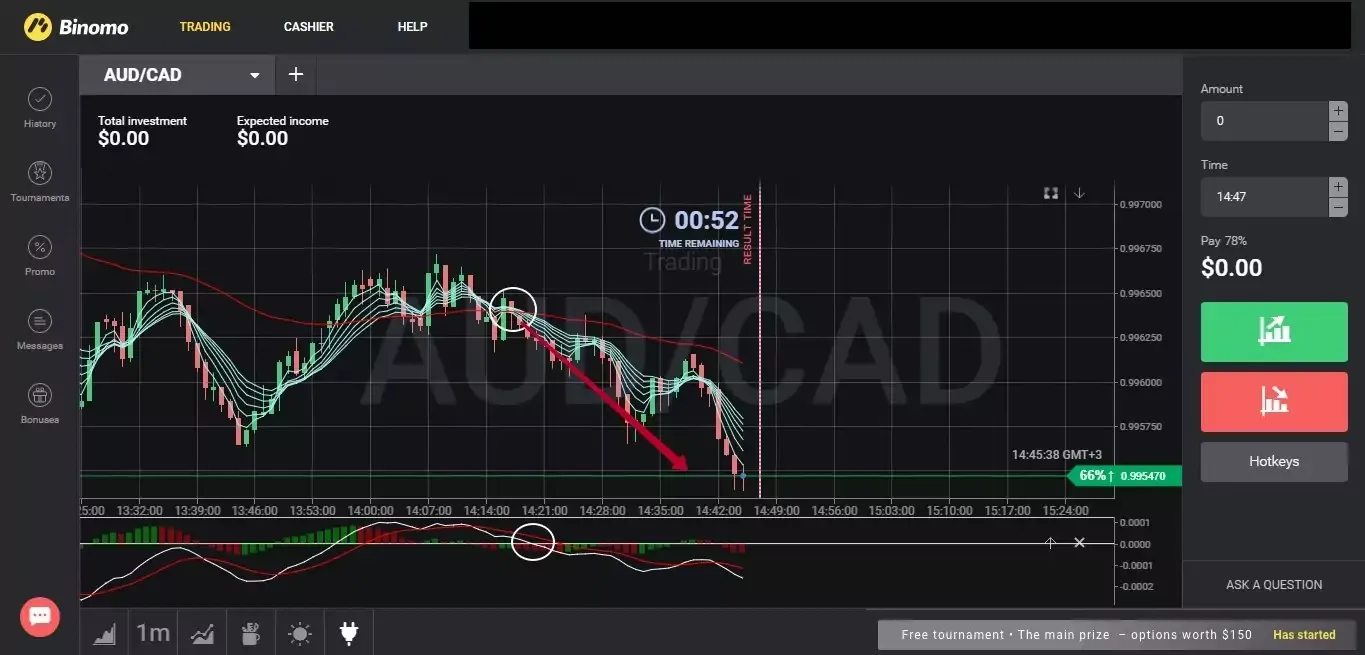This screenshot has height=655, width=1365.
Task: Add a new asset tab
Action: click(296, 75)
